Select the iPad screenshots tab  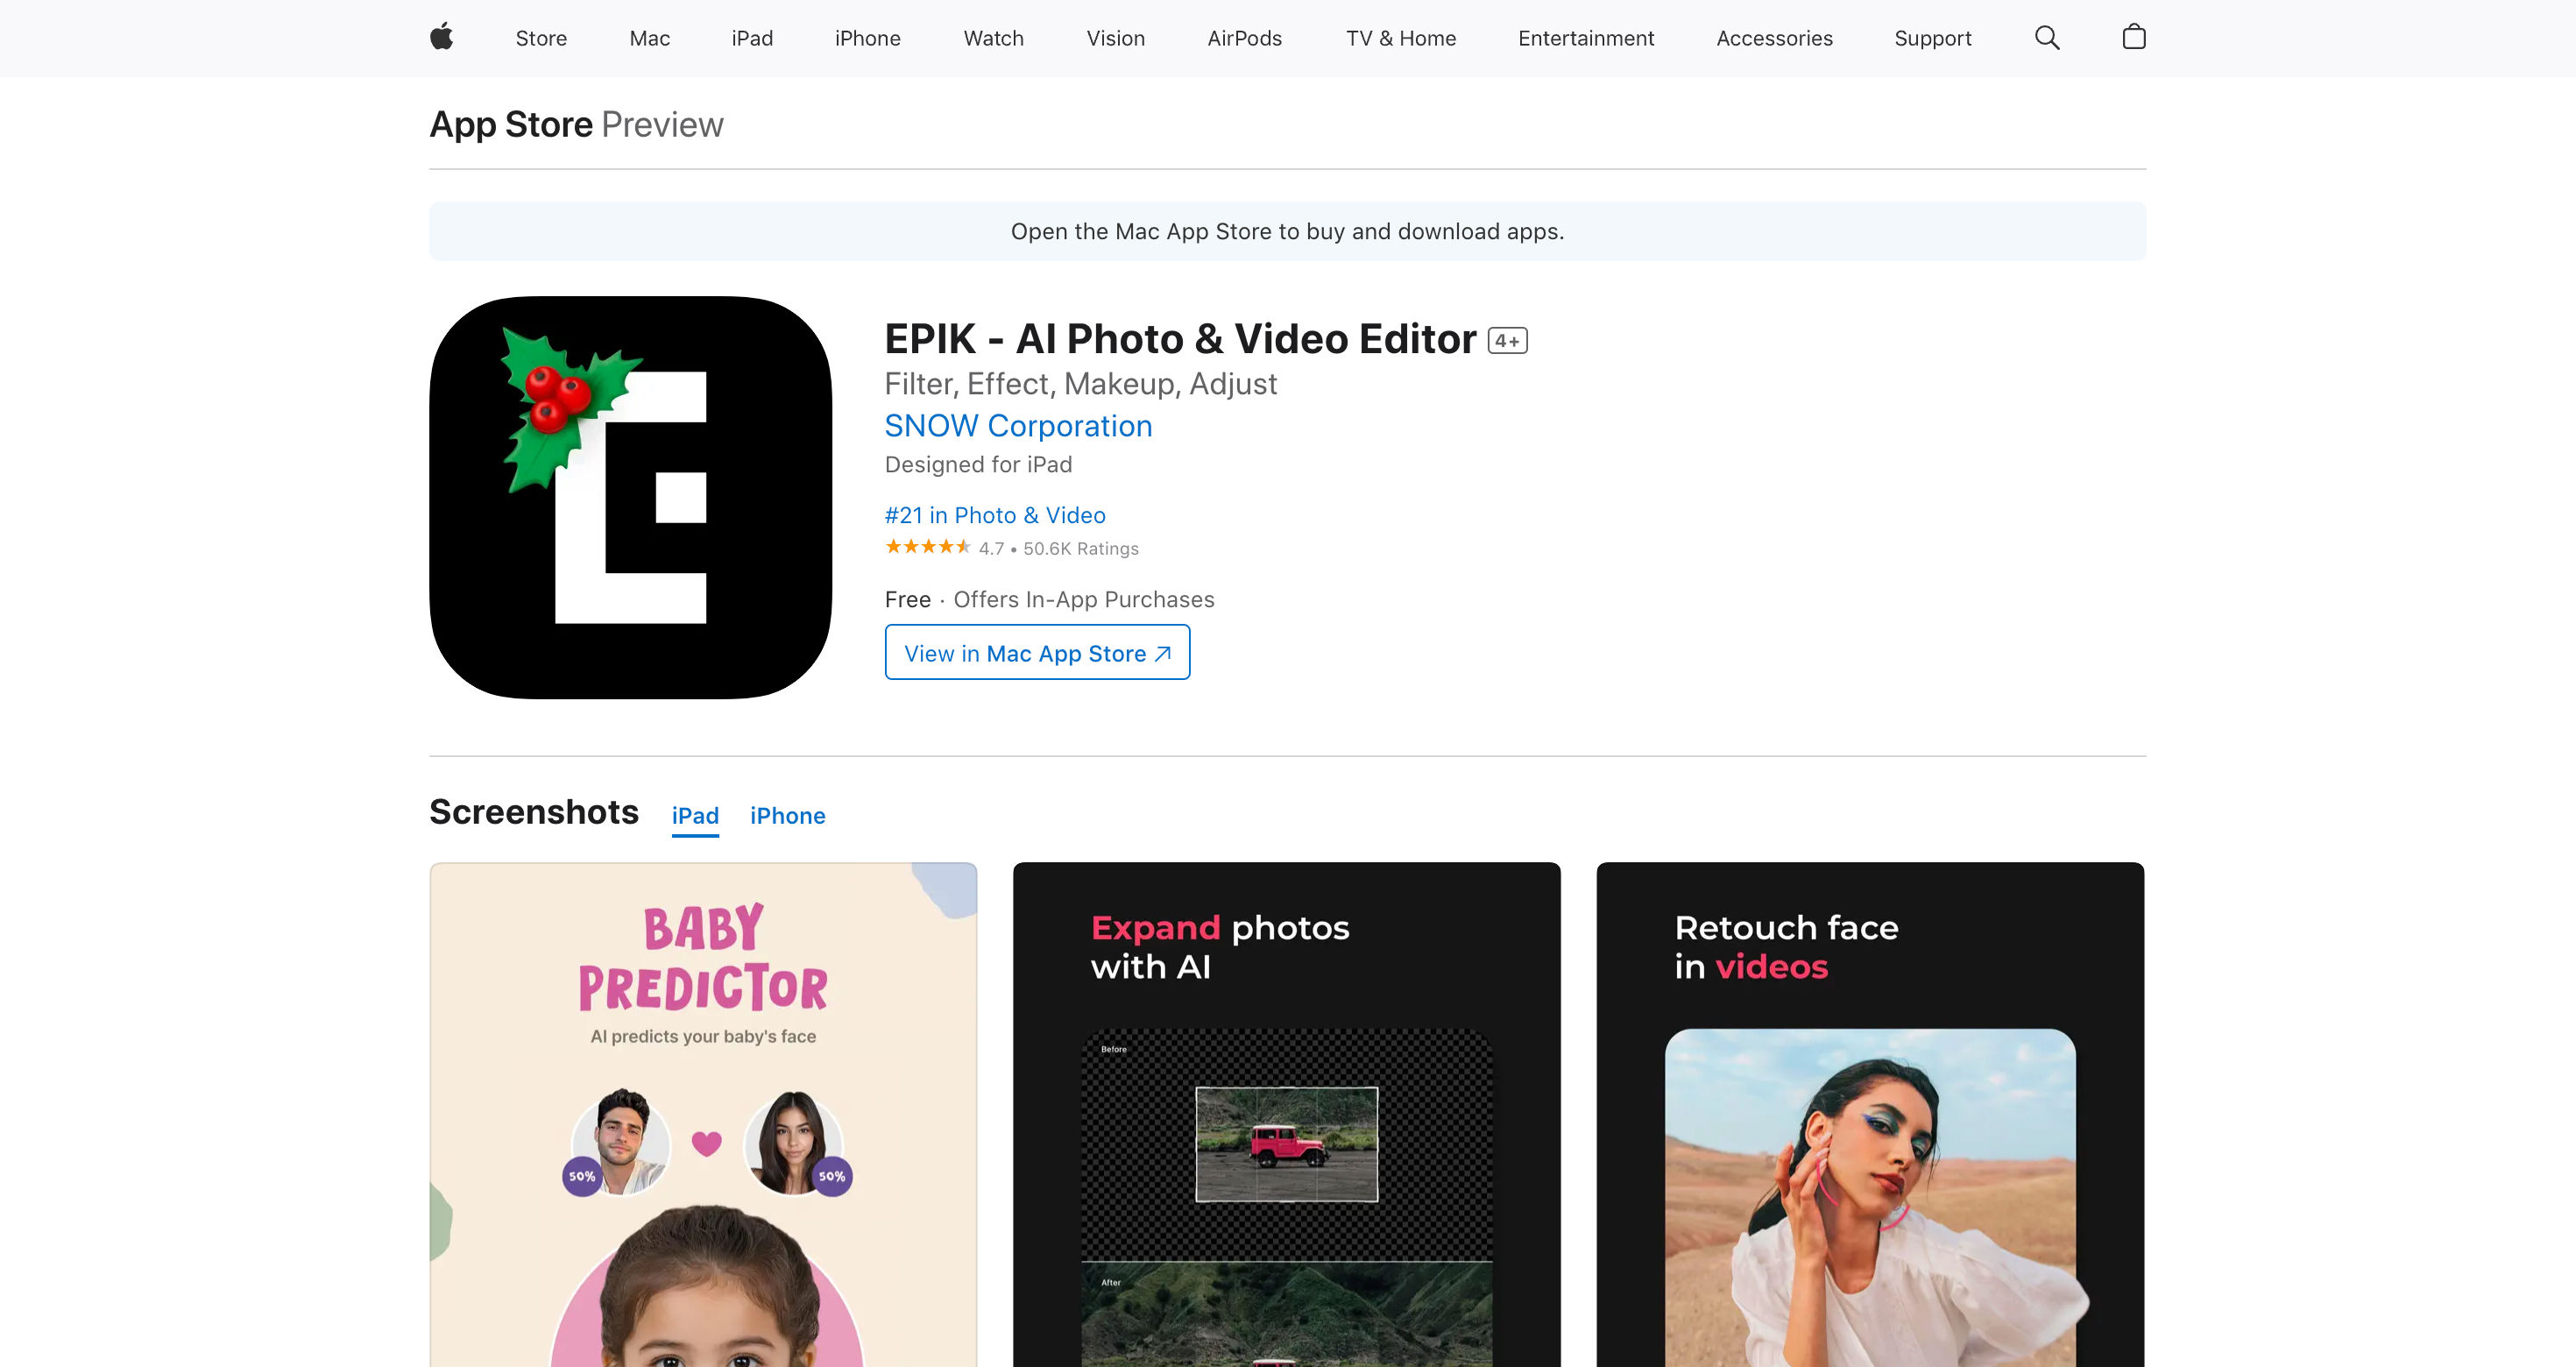click(x=695, y=816)
